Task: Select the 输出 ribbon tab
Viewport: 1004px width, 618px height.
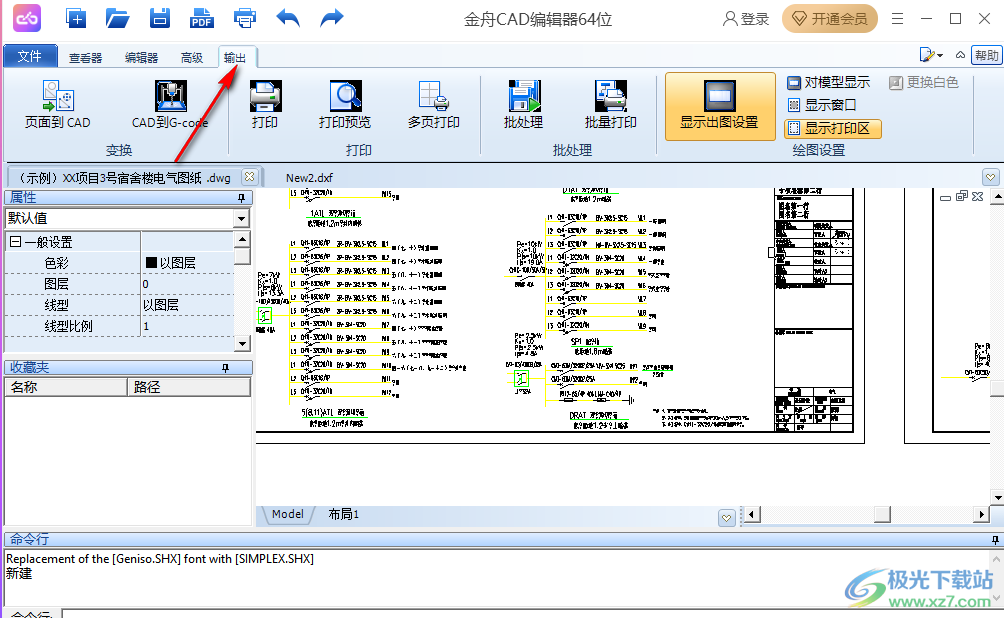Action: click(x=235, y=58)
